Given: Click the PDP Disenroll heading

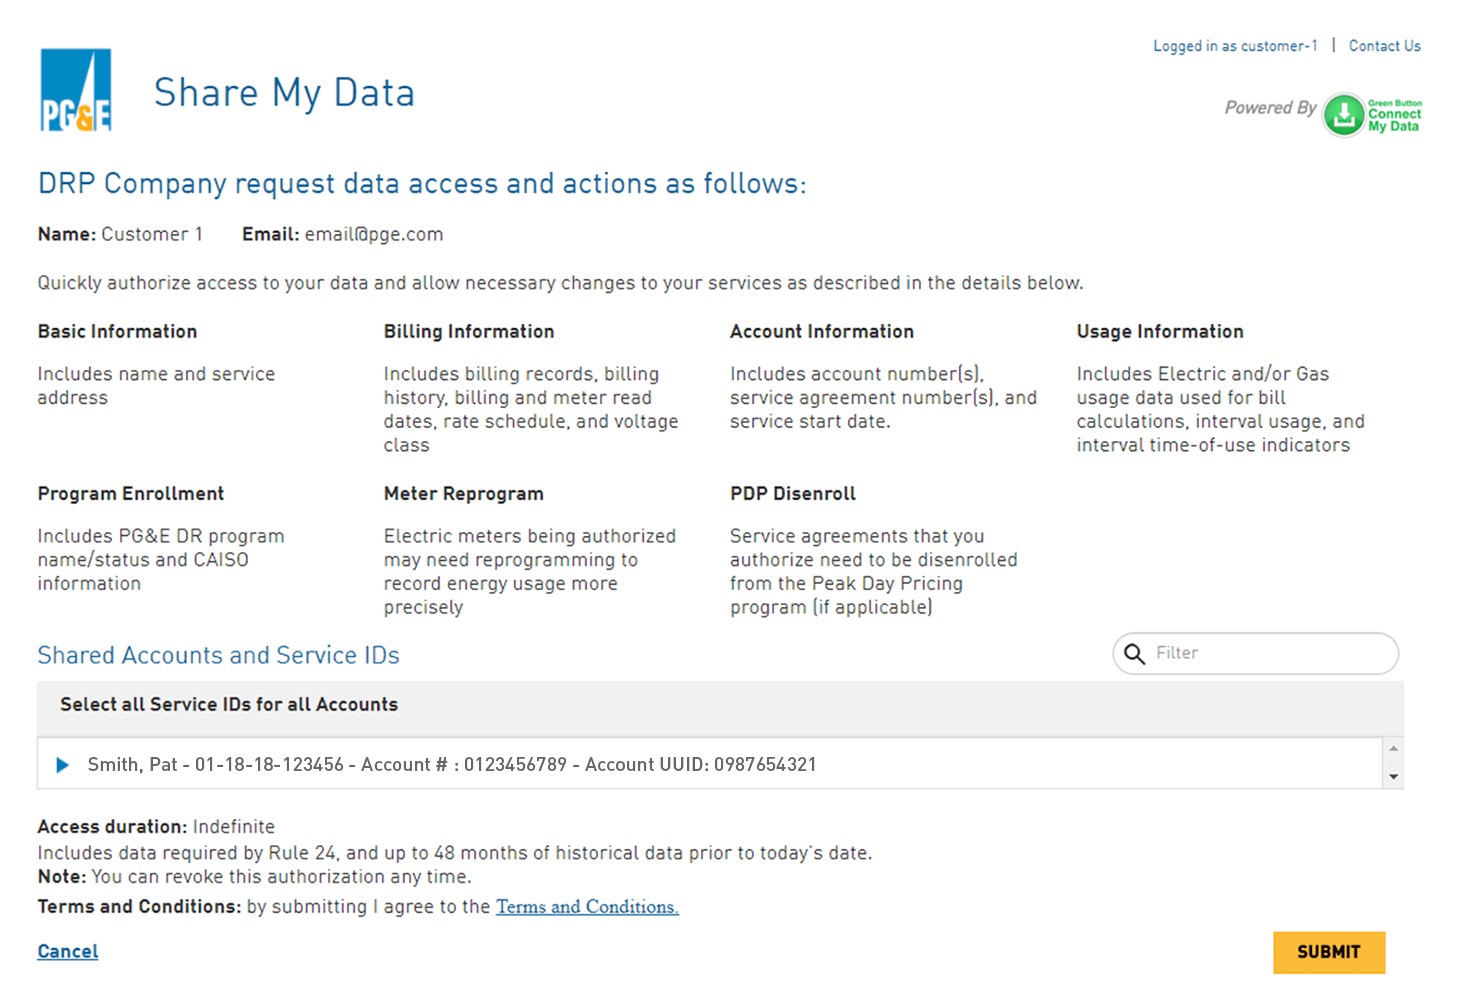Looking at the screenshot, I should 793,494.
